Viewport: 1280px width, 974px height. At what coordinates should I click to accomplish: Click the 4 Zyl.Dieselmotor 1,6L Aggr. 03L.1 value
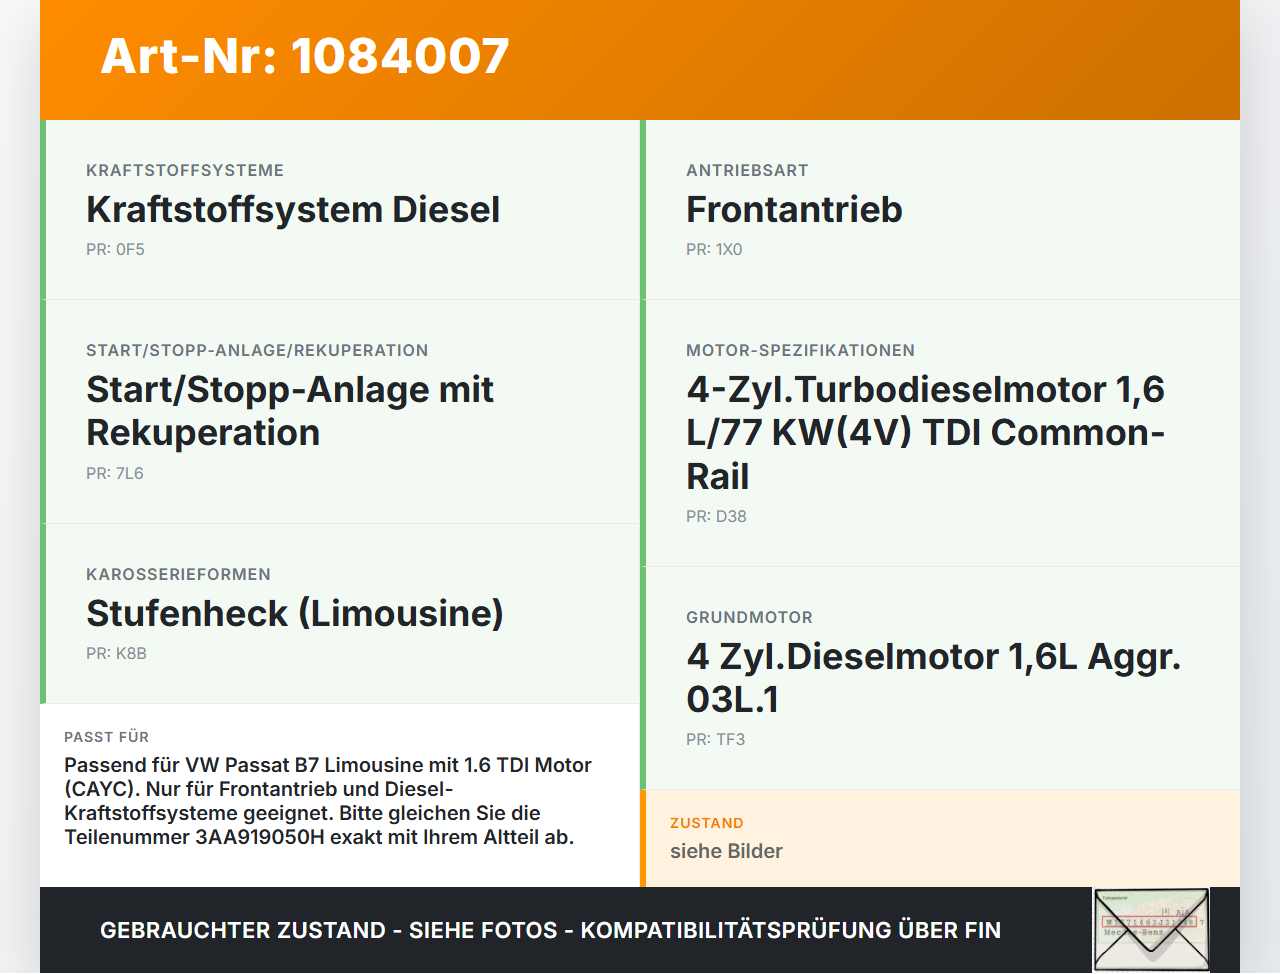(x=934, y=677)
